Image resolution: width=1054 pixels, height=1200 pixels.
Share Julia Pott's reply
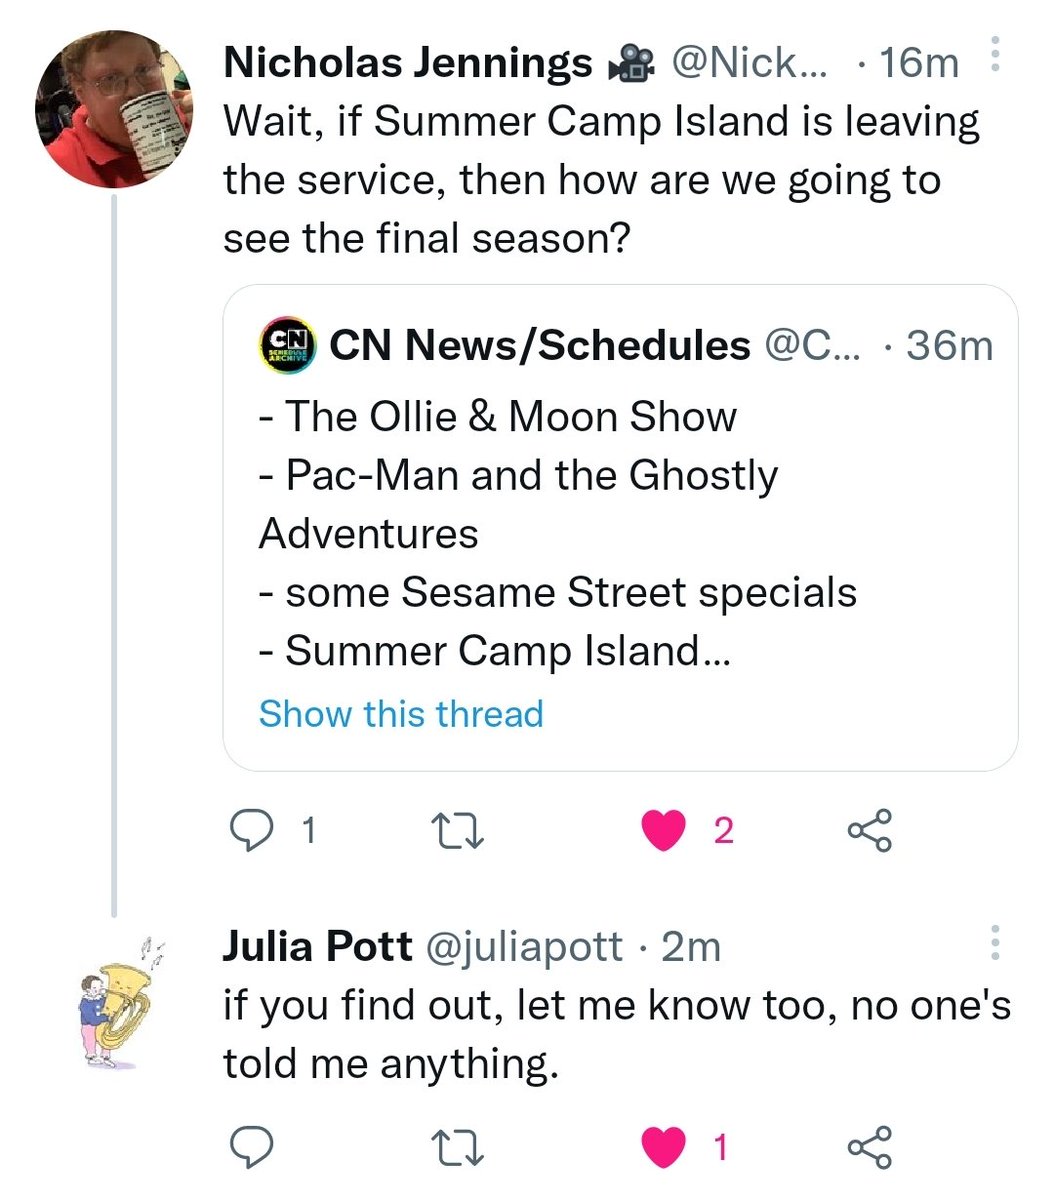pos(868,1146)
